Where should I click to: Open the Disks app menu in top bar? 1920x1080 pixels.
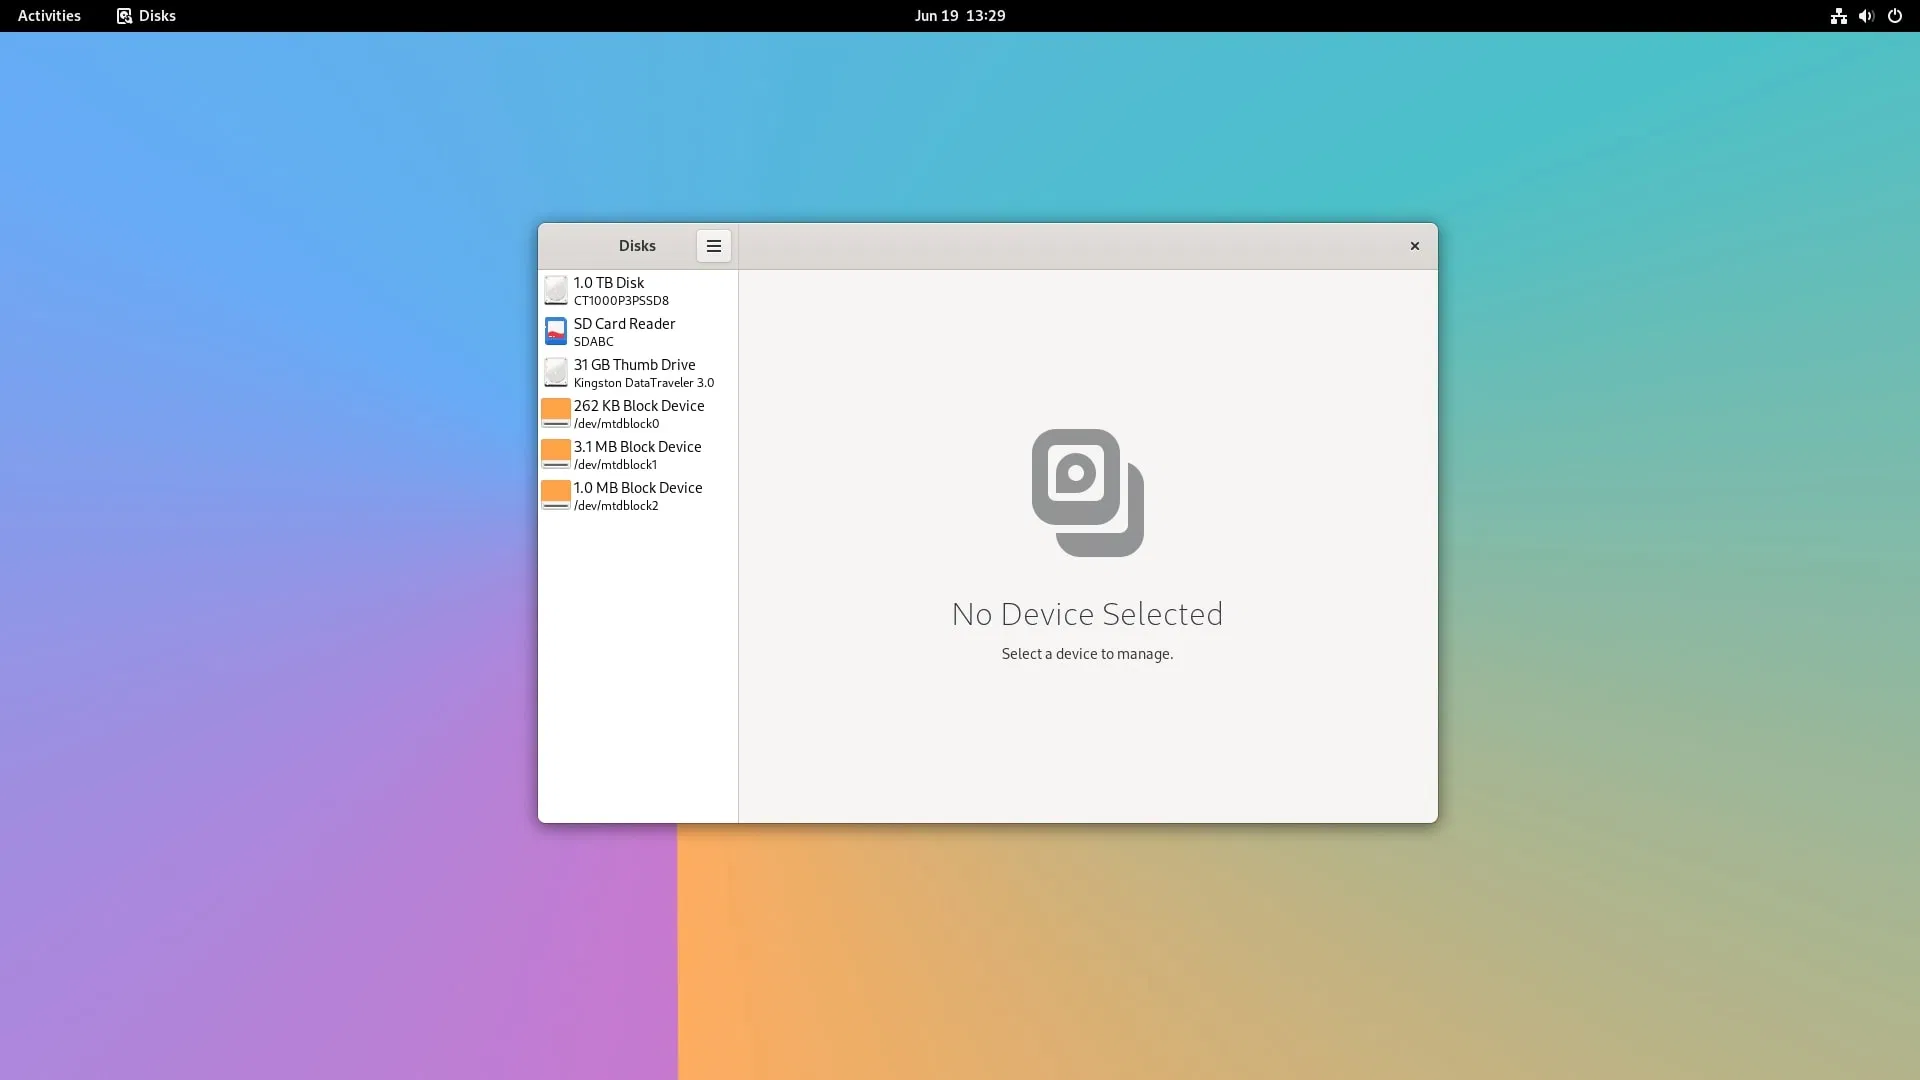tap(146, 16)
